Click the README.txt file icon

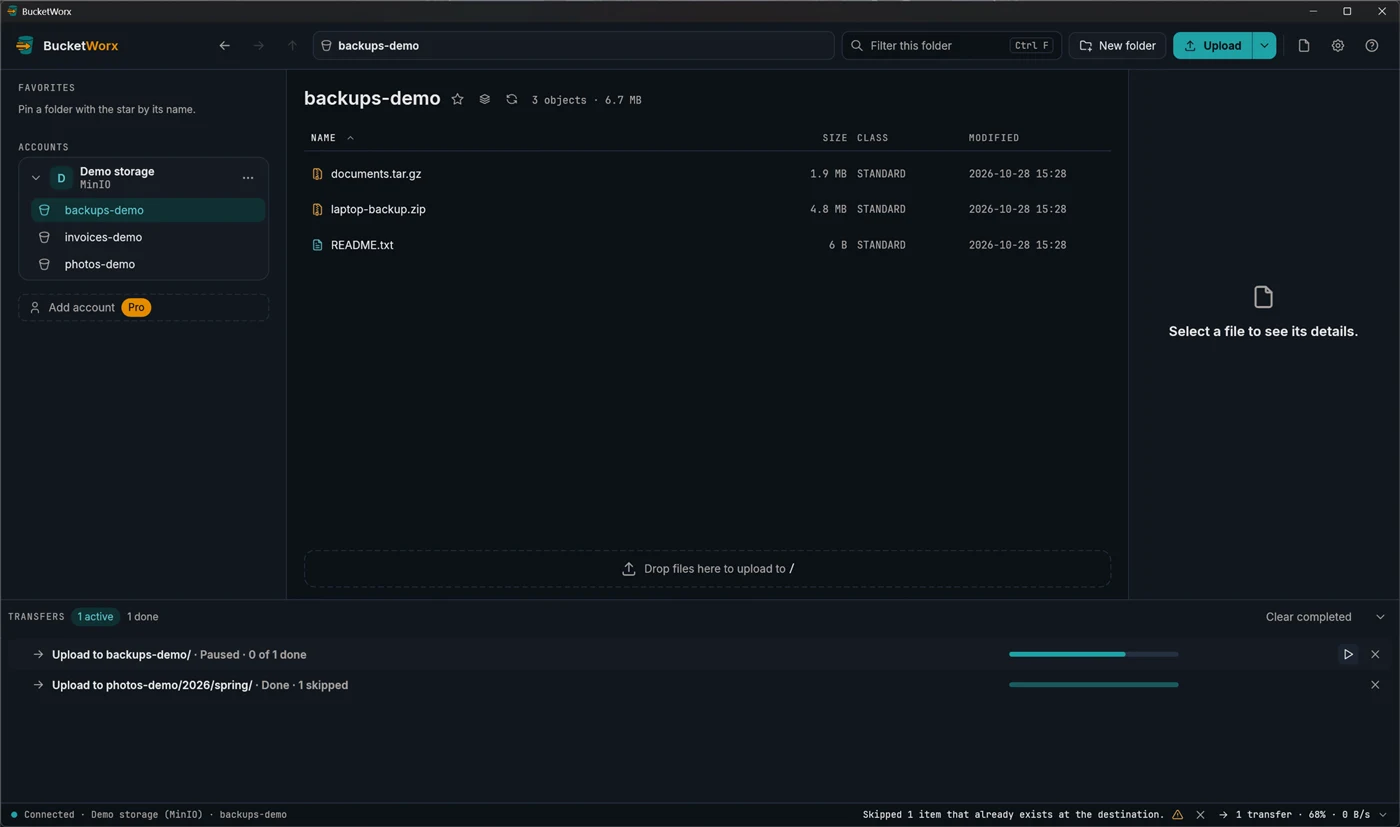pyautogui.click(x=317, y=245)
